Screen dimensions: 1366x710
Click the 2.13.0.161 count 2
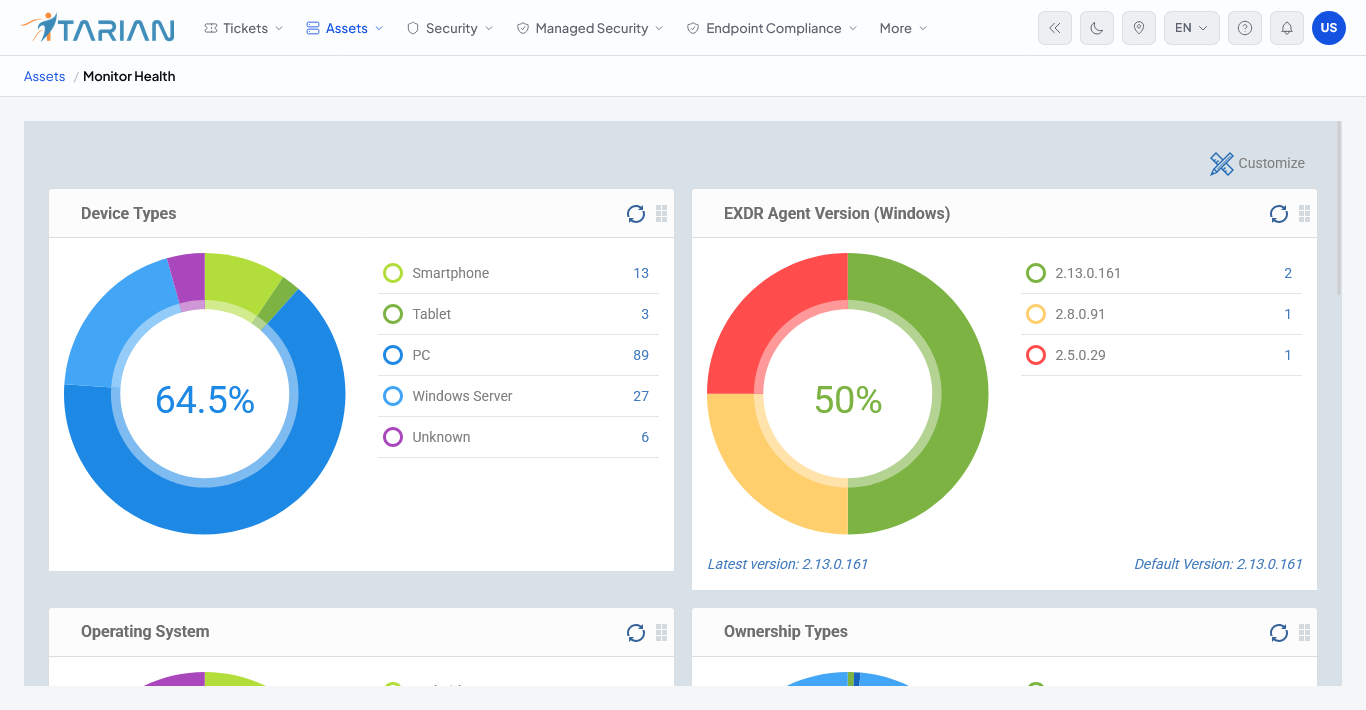coord(1288,273)
